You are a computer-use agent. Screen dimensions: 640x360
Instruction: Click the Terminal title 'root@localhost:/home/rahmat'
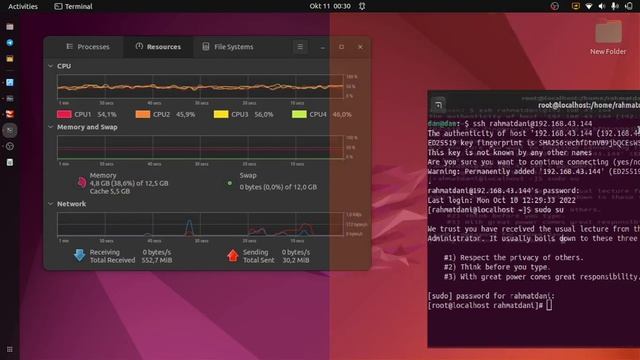click(x=589, y=105)
